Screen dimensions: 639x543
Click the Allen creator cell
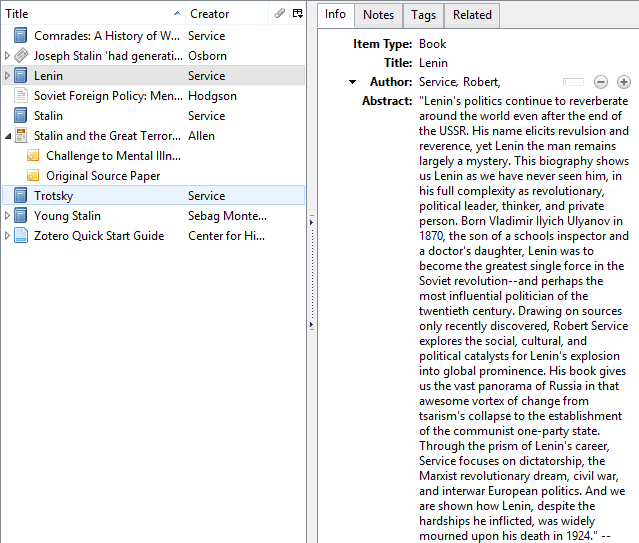pyautogui.click(x=201, y=136)
